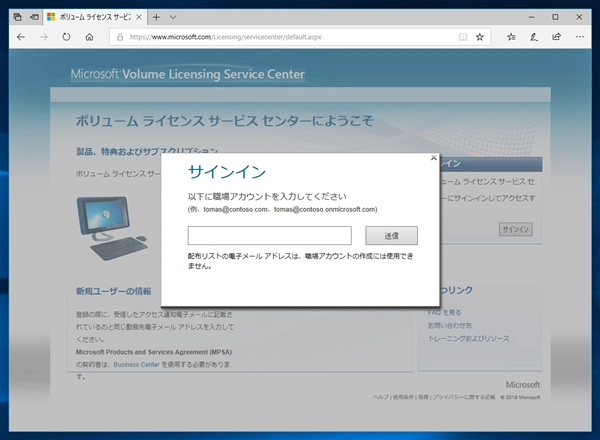Click the browser Back arrow
Viewport: 600px width, 440px height.
(21, 37)
